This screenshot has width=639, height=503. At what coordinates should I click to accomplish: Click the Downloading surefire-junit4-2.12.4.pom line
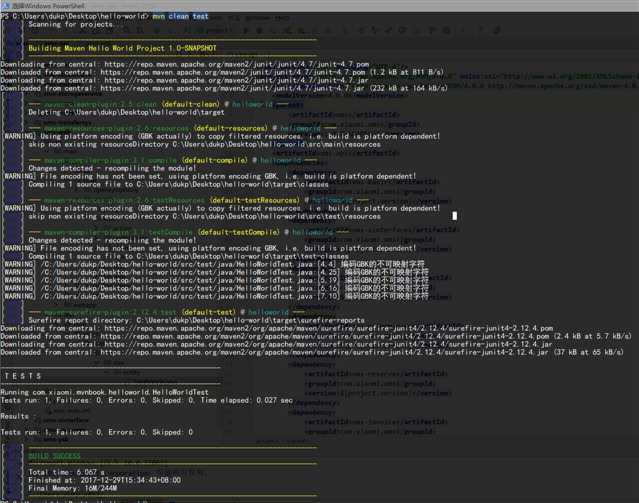pyautogui.click(x=277, y=328)
